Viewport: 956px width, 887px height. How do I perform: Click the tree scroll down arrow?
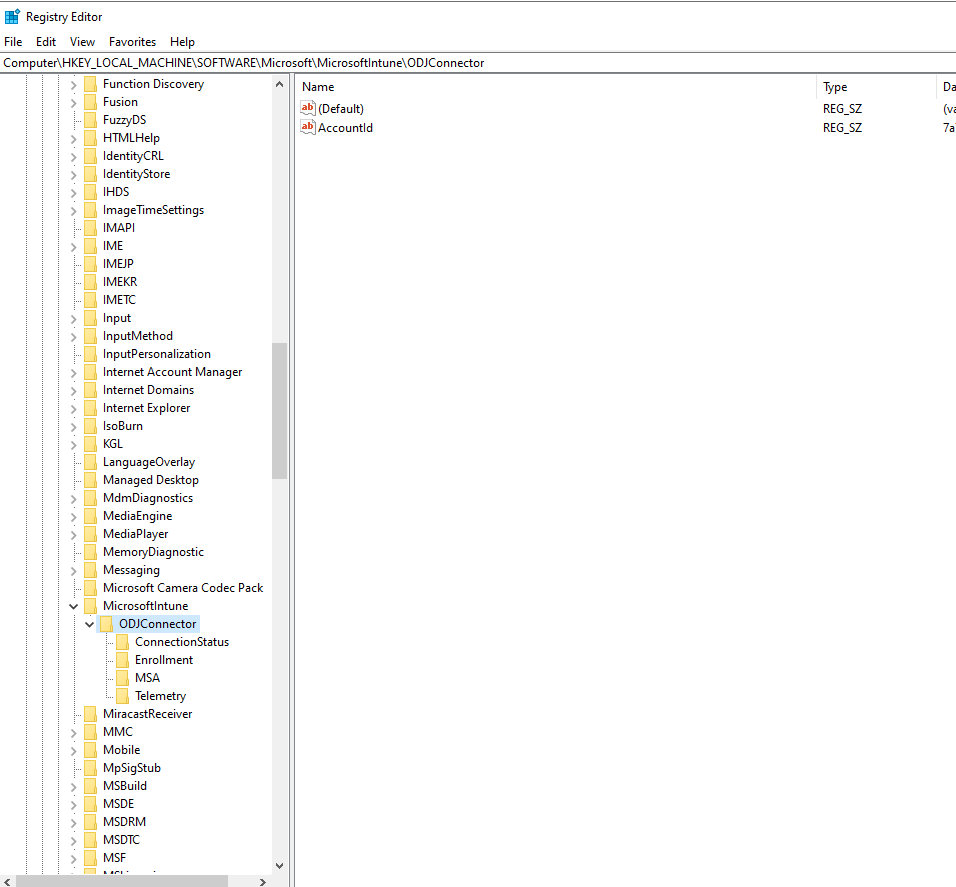(x=279, y=866)
